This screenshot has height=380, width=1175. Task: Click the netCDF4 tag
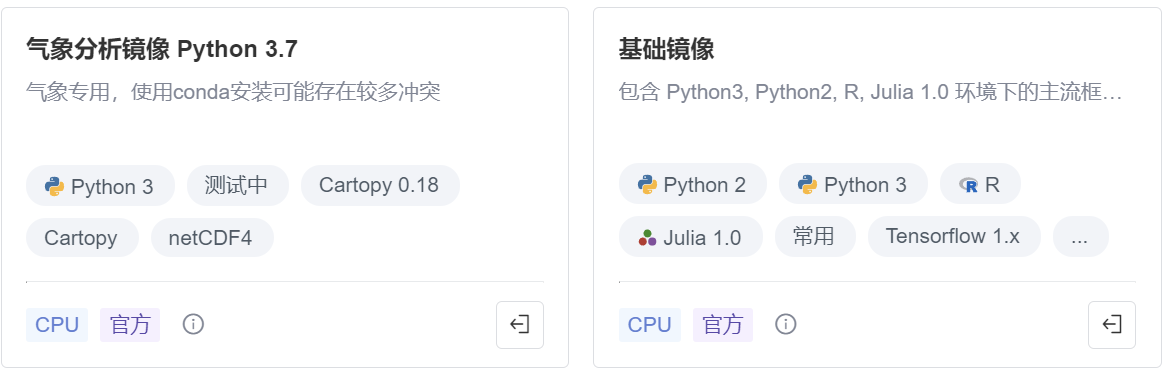pos(212,238)
